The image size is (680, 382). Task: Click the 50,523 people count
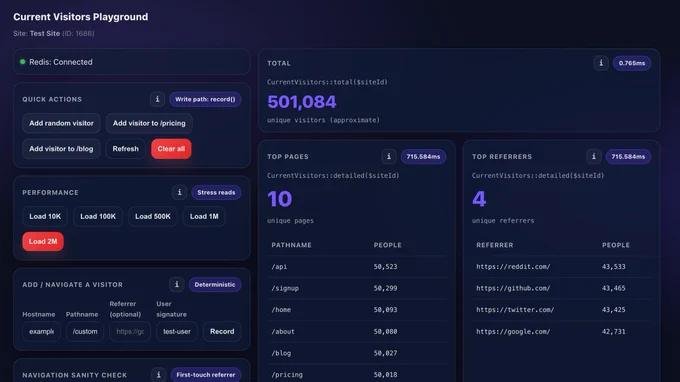[386, 267]
